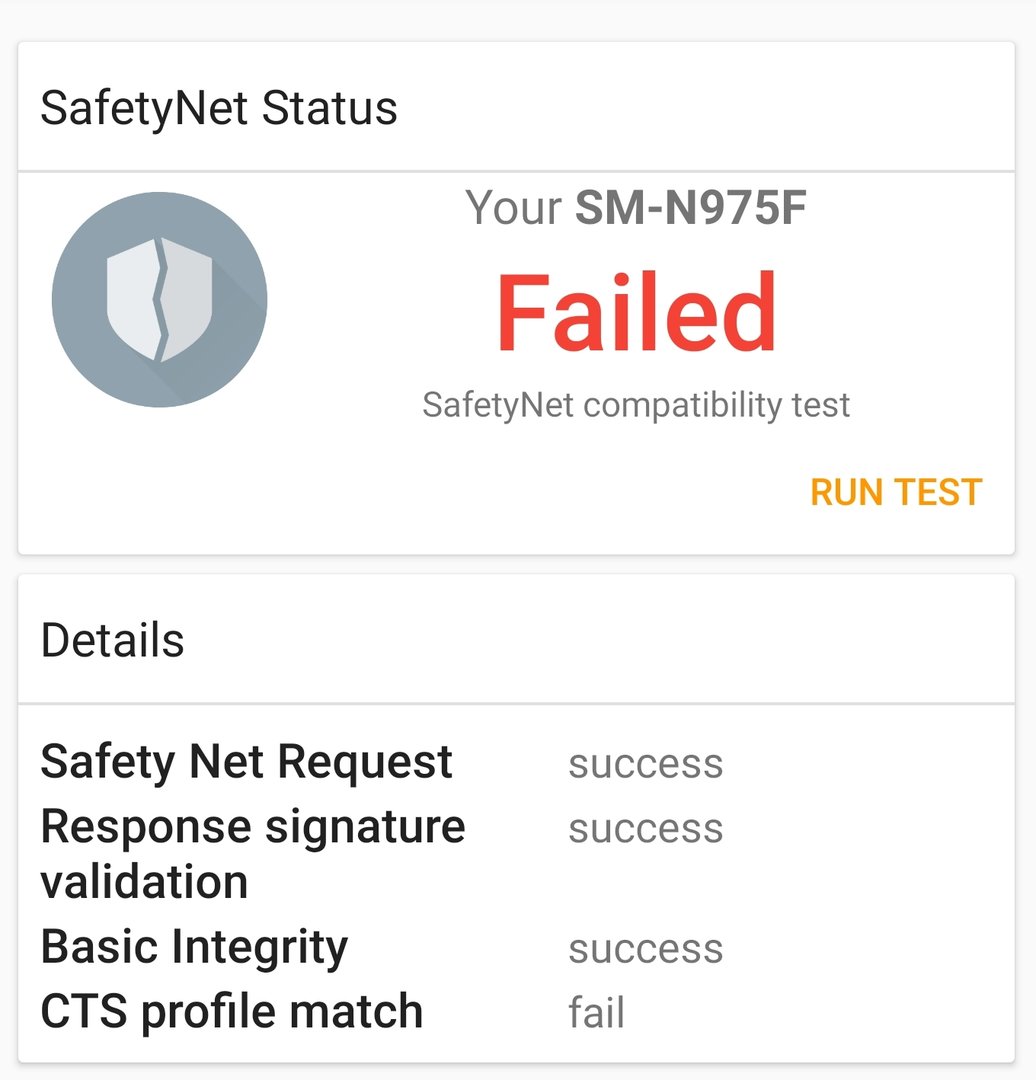The height and width of the screenshot is (1080, 1036).
Task: Click the divider line under the Details header
Action: point(516,704)
